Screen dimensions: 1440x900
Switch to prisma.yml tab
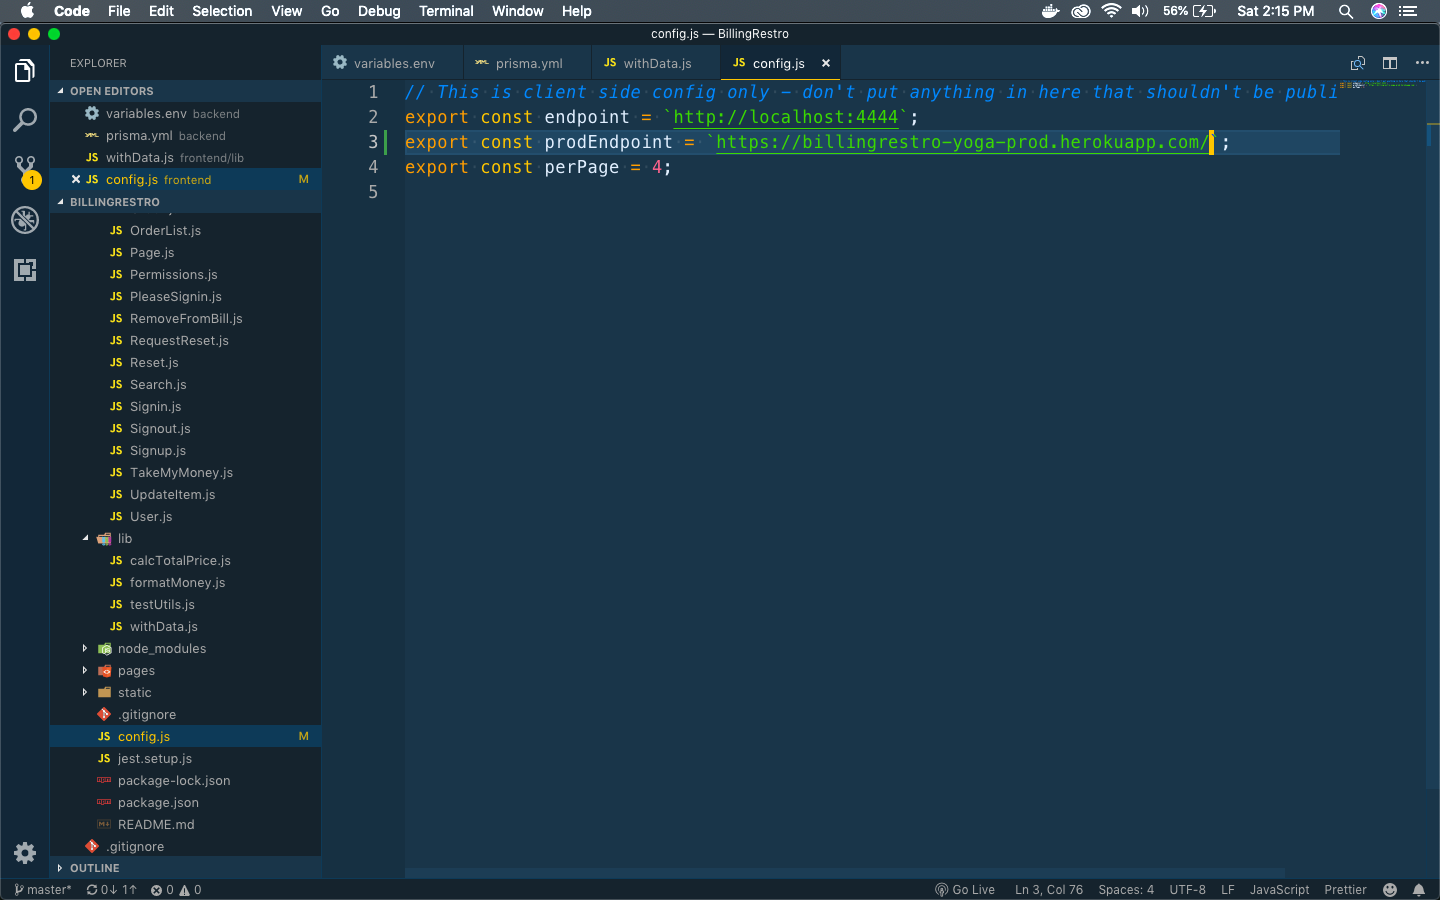pyautogui.click(x=527, y=63)
